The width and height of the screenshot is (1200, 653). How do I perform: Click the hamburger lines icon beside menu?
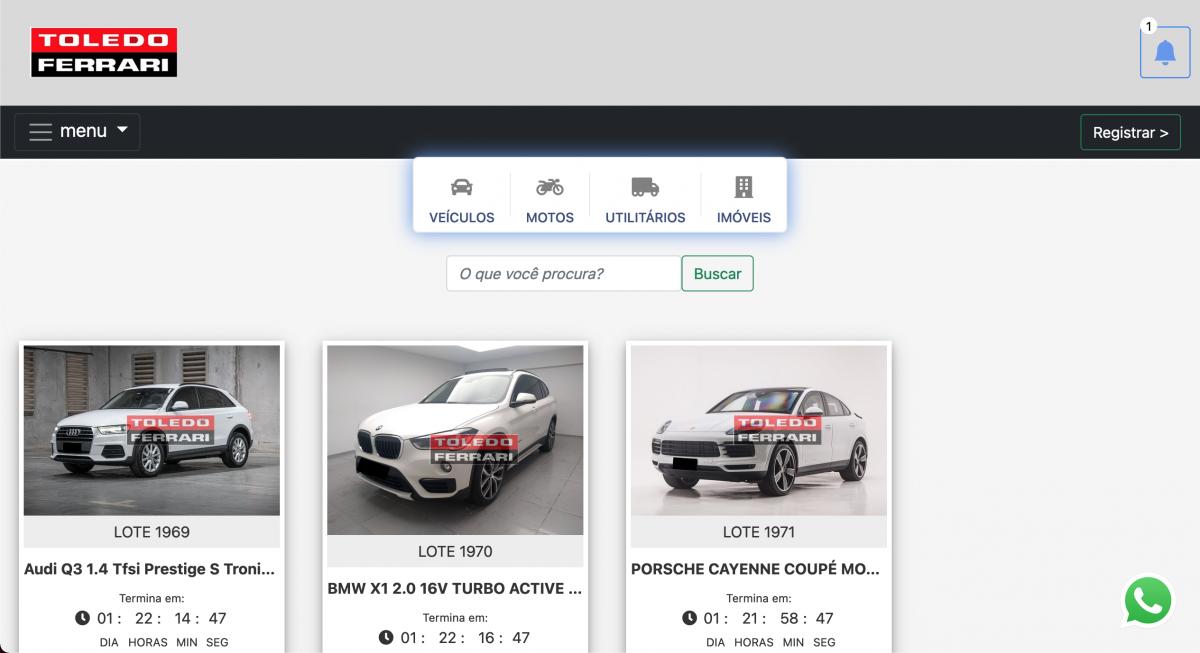pos(40,132)
